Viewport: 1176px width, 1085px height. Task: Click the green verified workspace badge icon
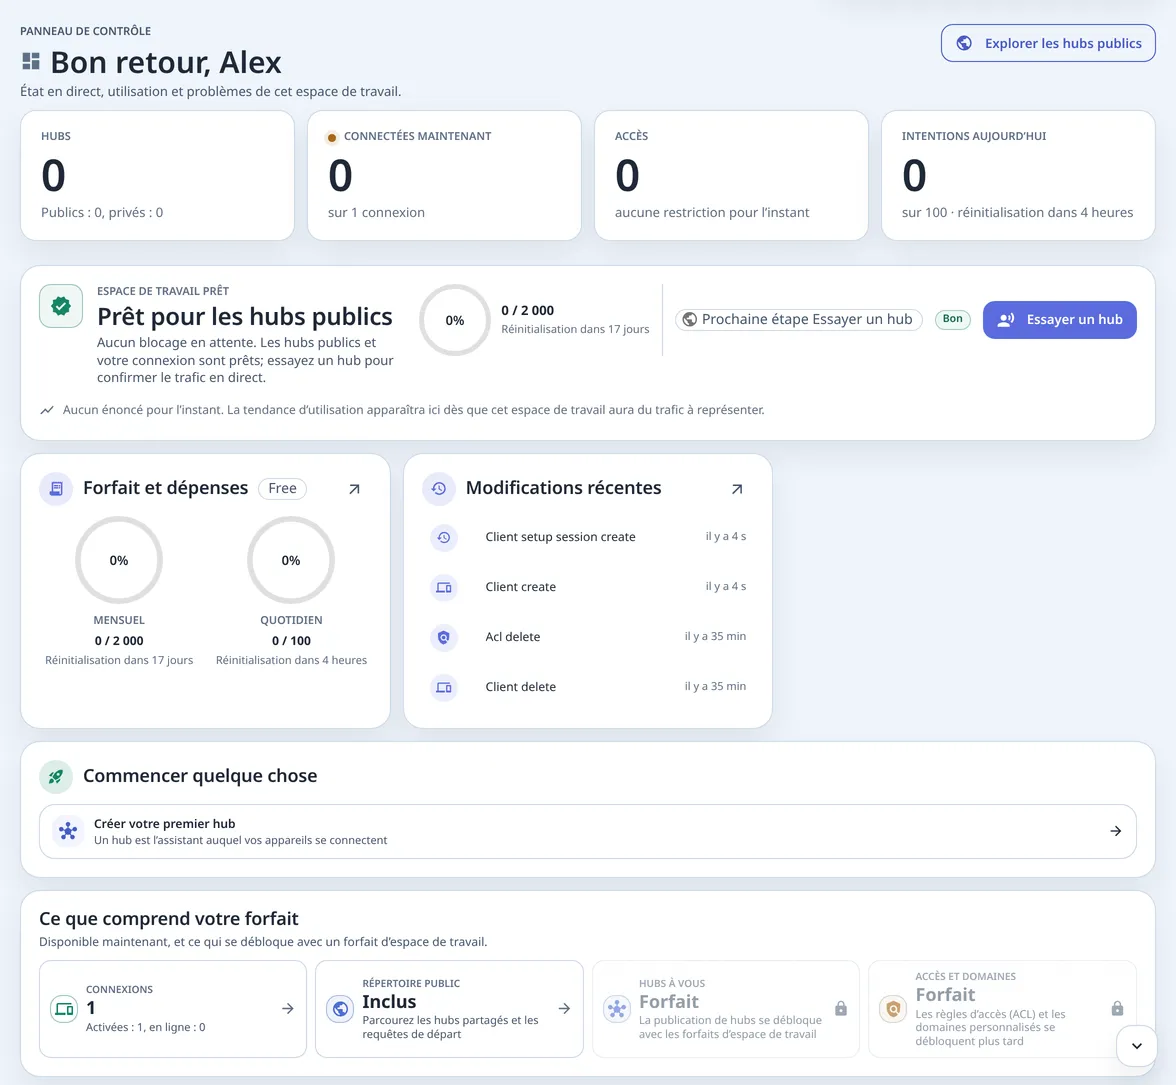[x=61, y=306]
